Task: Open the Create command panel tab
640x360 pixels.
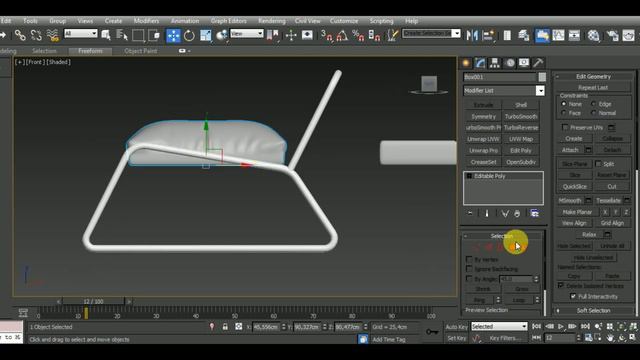Action: (x=466, y=63)
